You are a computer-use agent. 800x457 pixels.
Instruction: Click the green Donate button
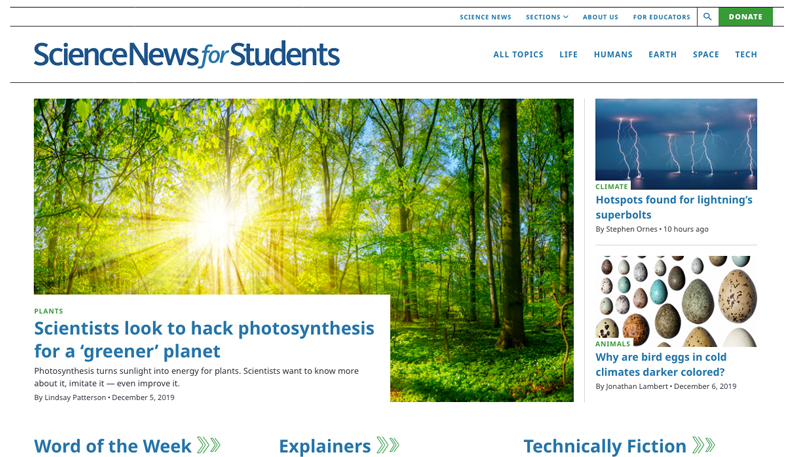[x=745, y=17]
